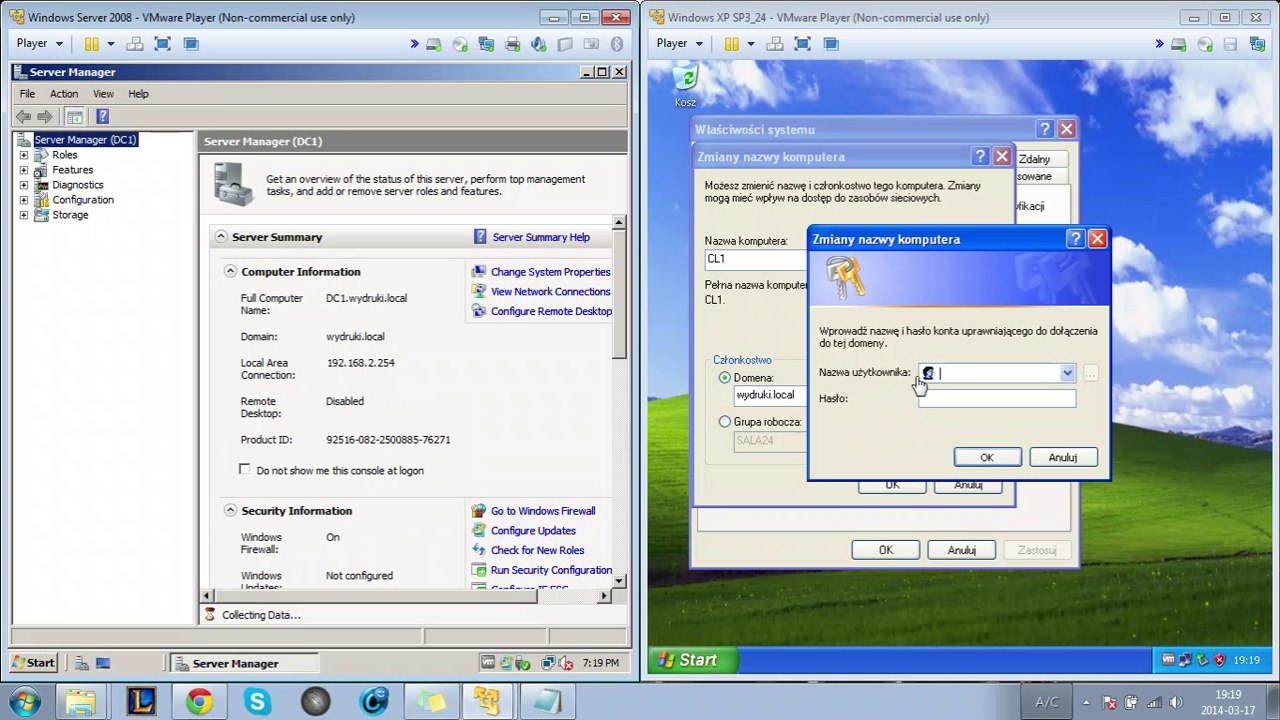Click Send Ctrl+Alt+Del icon in Windows Server 2008 player
This screenshot has width=1280, height=720.
[x=135, y=44]
